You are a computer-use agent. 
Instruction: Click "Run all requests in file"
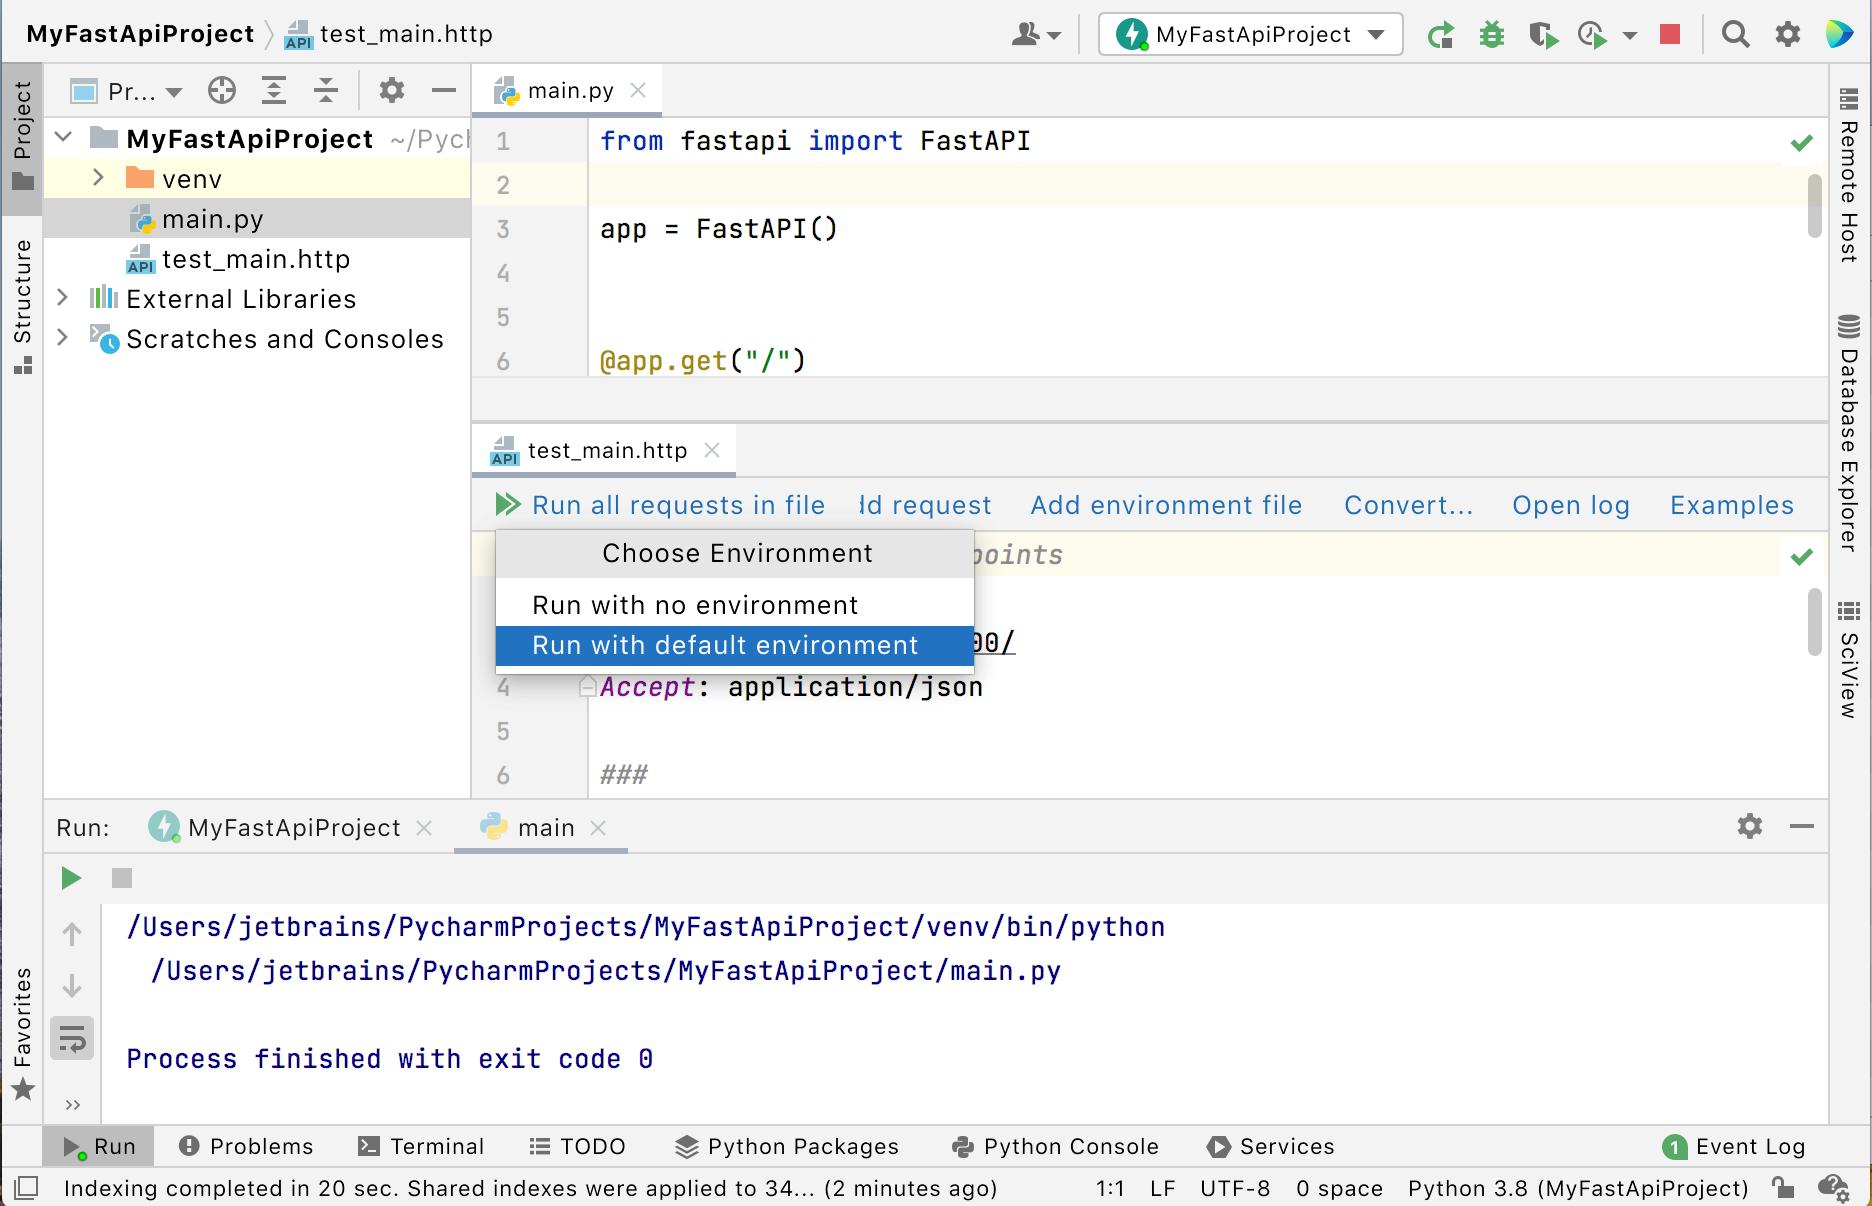[x=678, y=505]
